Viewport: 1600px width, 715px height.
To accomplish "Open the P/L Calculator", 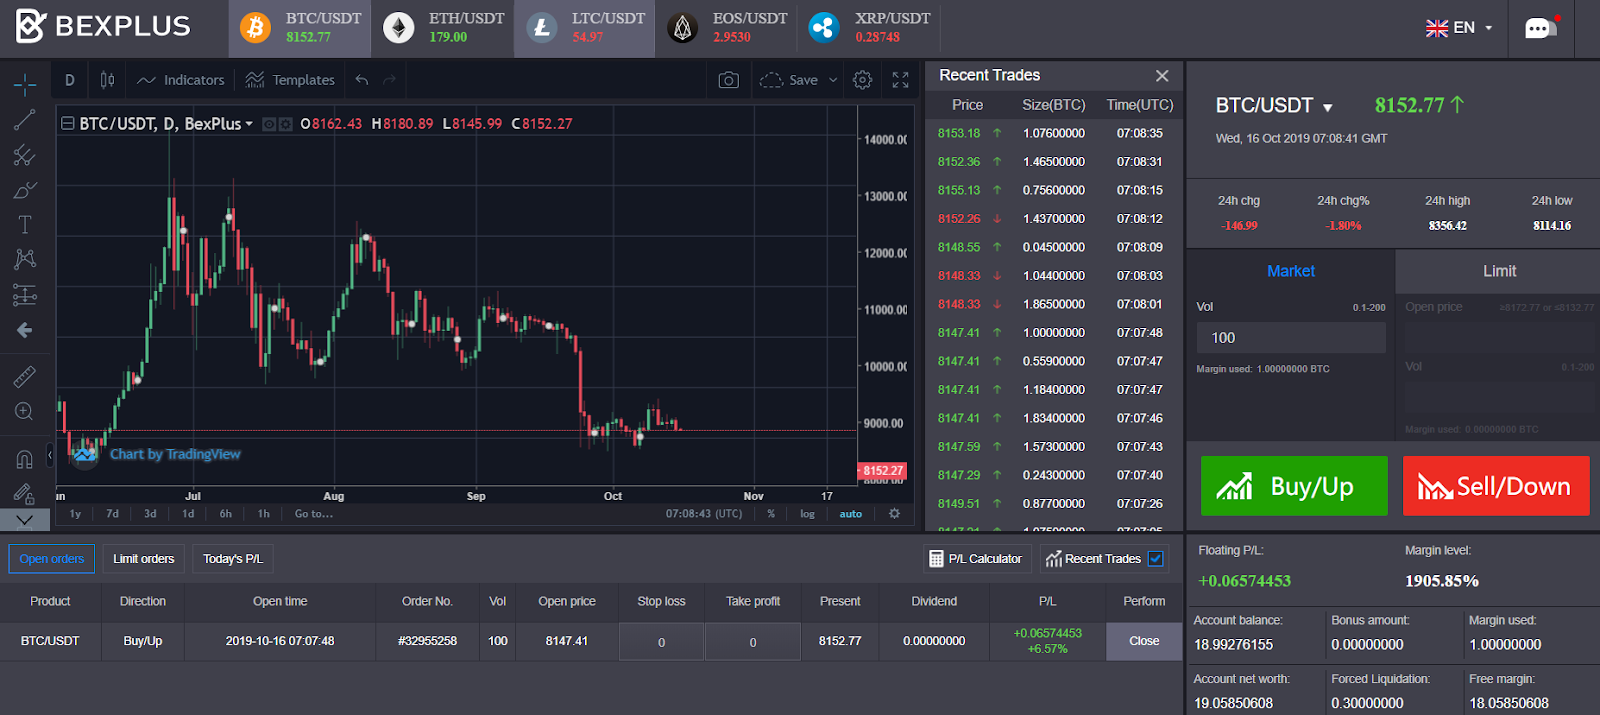I will (976, 559).
